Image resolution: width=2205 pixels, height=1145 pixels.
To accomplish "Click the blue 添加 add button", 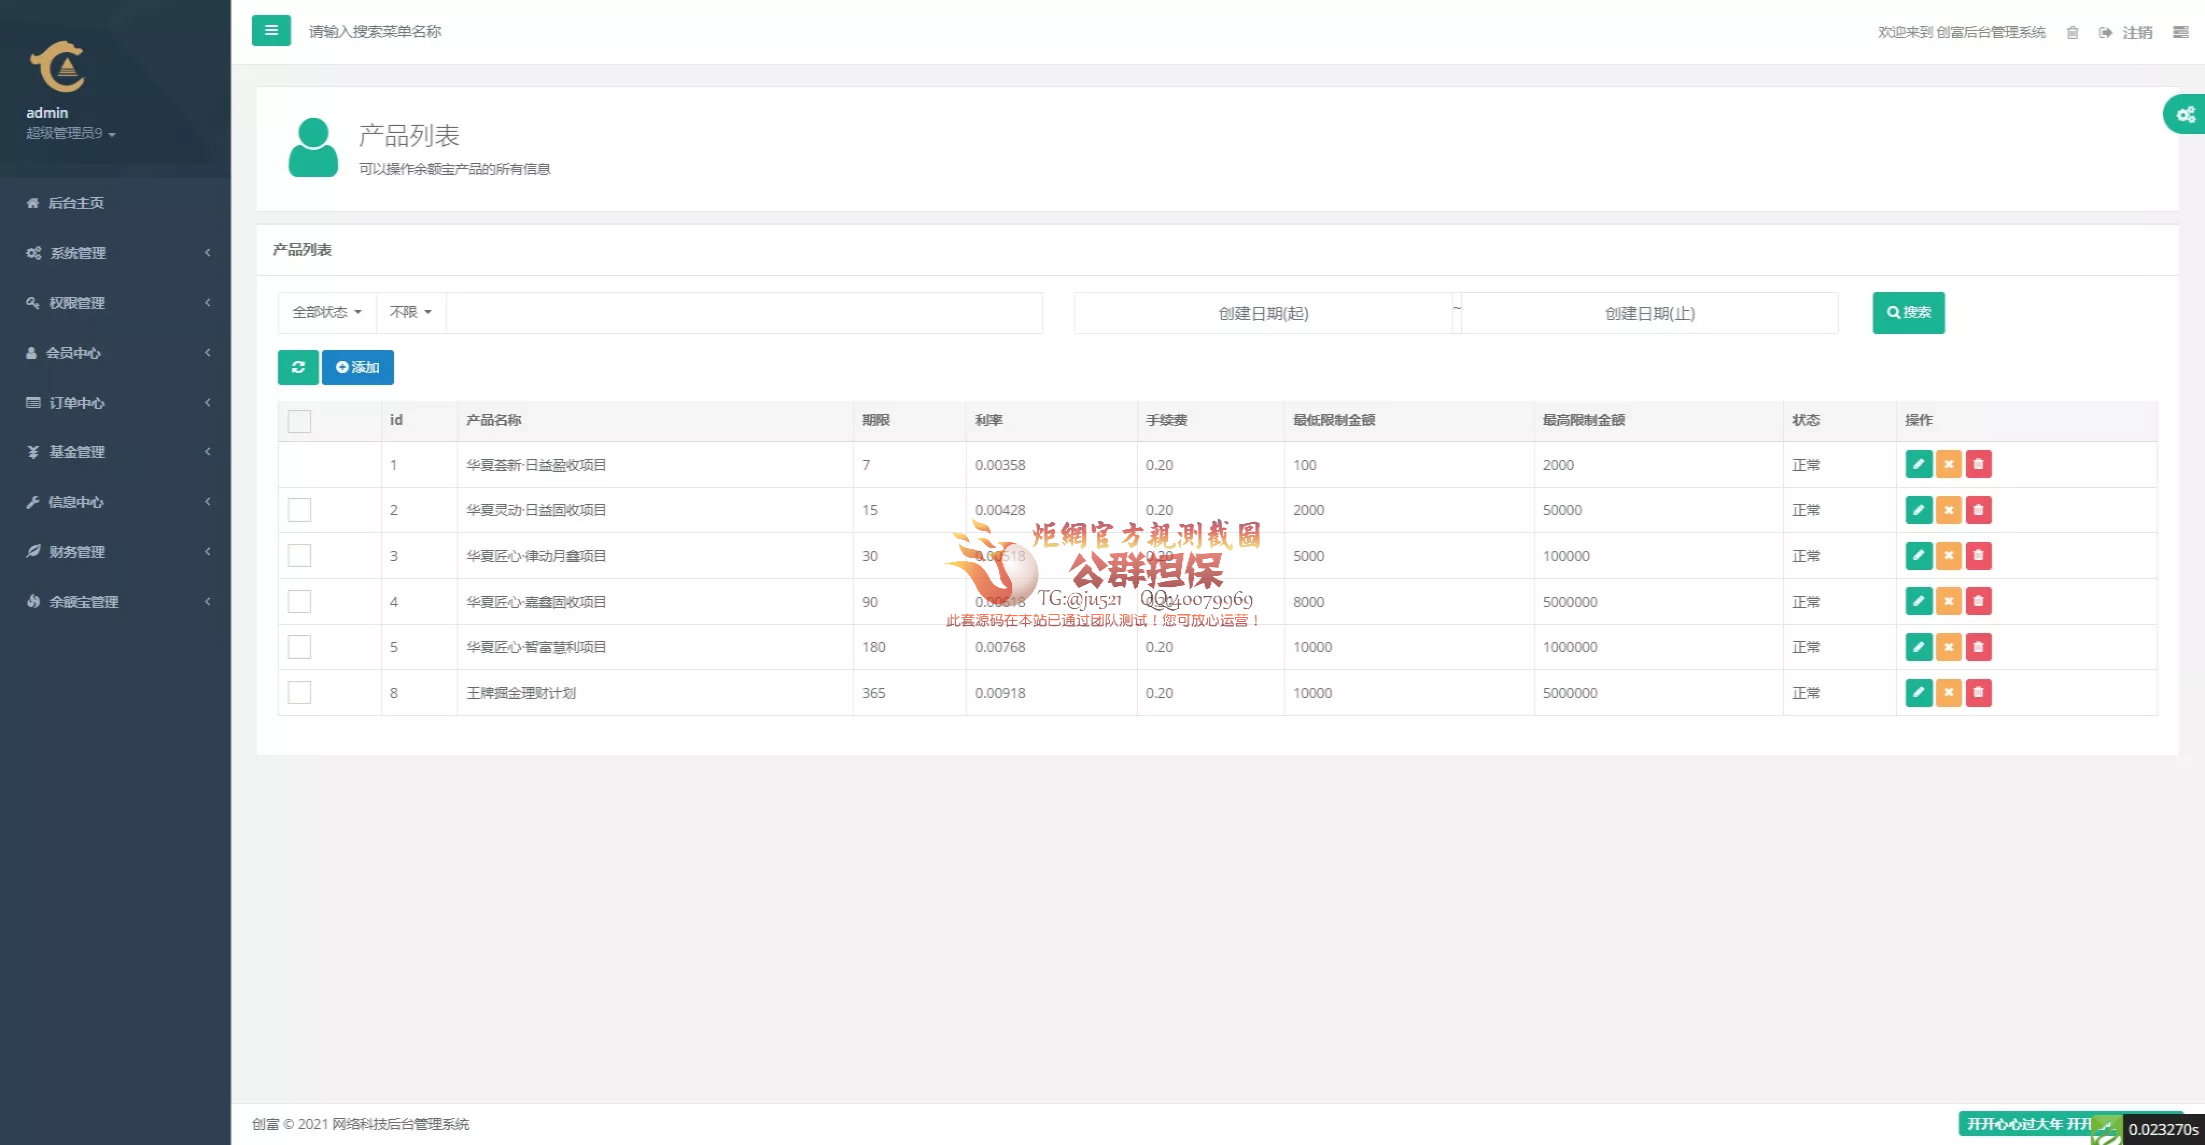I will [x=358, y=367].
